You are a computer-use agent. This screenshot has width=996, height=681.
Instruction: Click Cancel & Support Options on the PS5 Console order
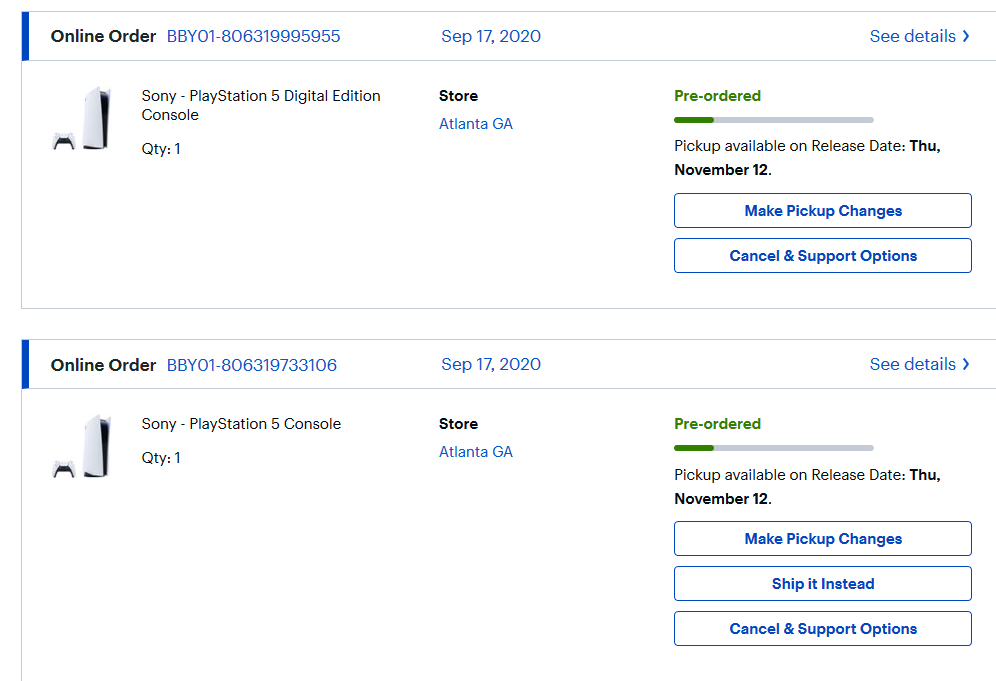(x=823, y=628)
